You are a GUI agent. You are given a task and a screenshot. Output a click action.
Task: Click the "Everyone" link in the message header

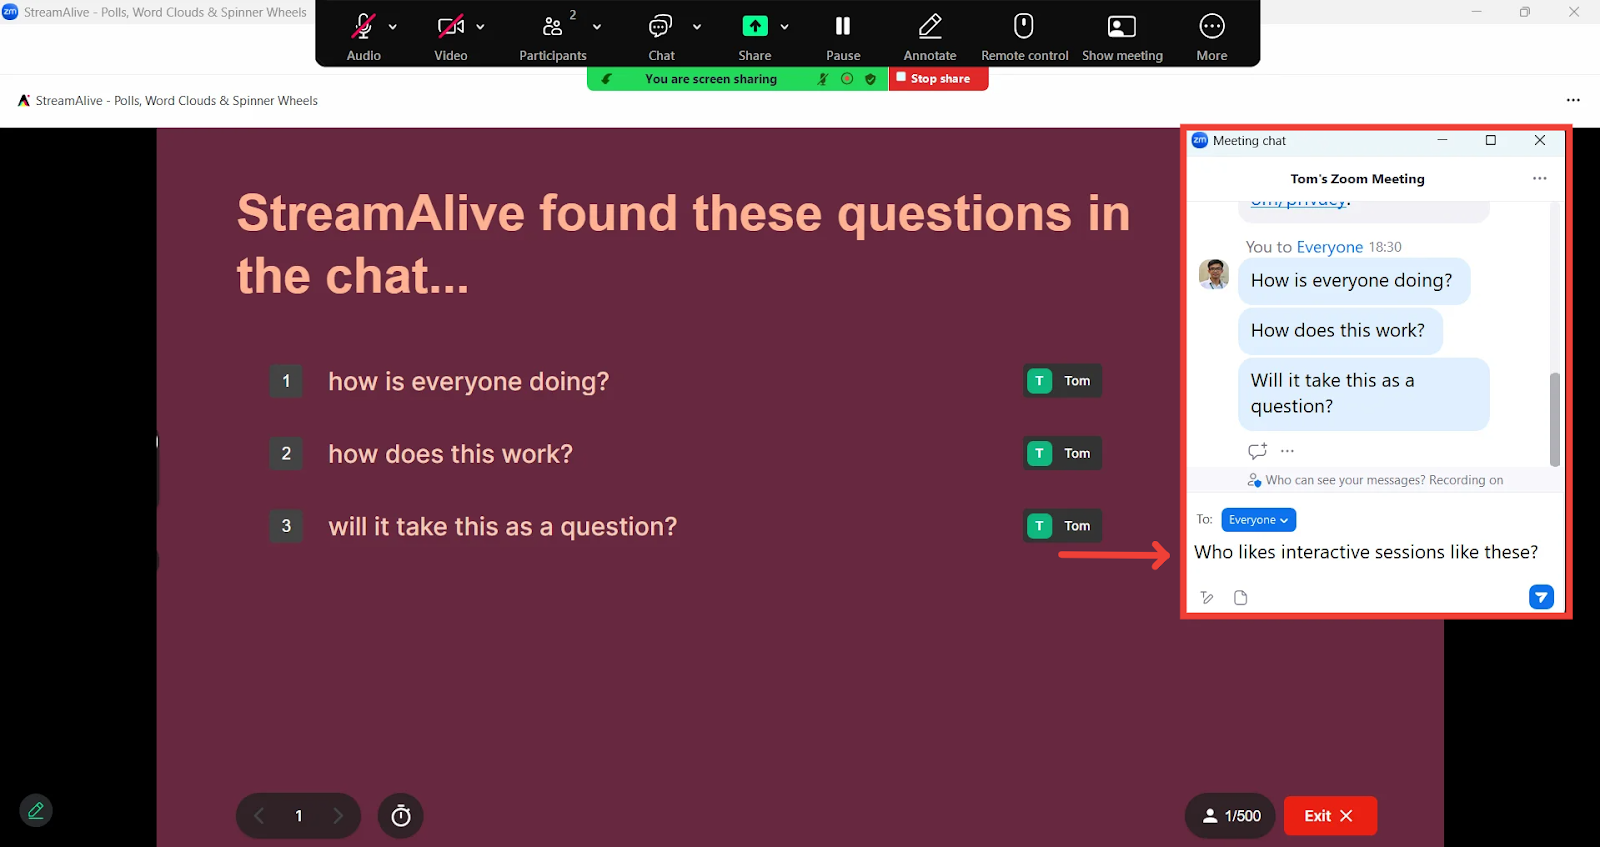click(1329, 247)
